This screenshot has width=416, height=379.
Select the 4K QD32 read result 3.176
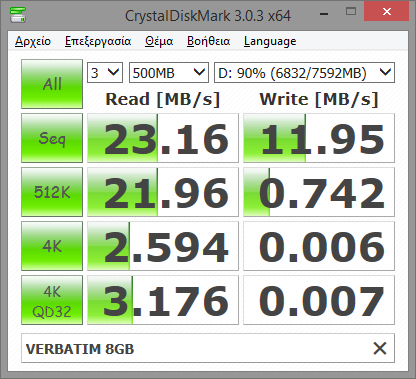coord(163,300)
